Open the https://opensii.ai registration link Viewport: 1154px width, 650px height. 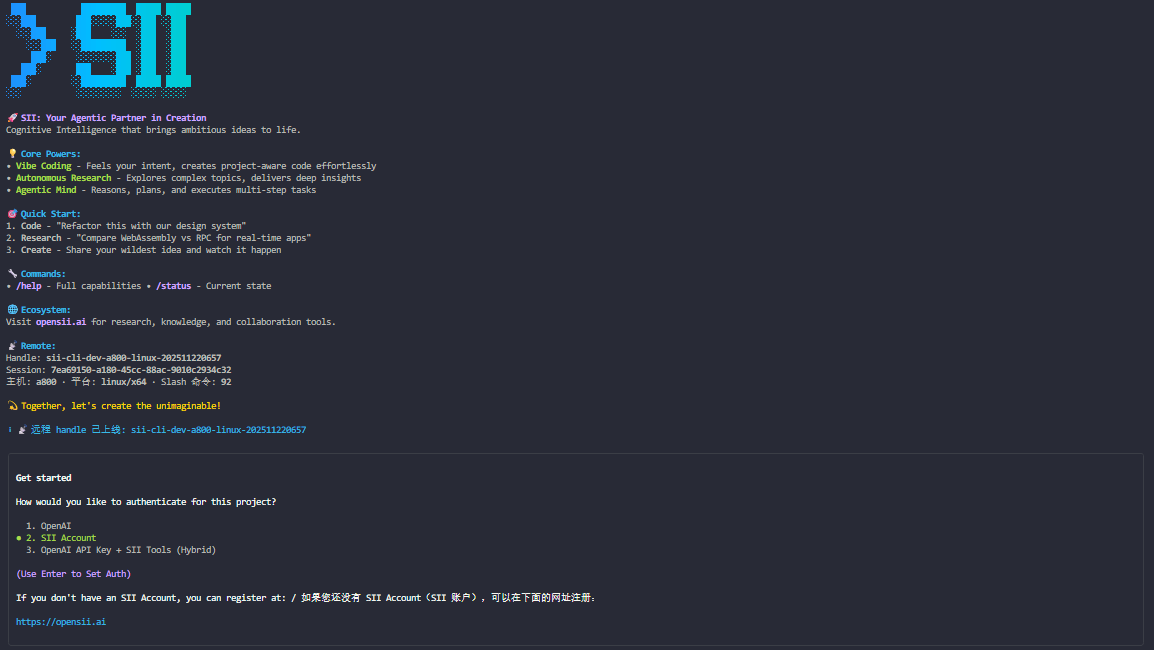tap(63, 621)
